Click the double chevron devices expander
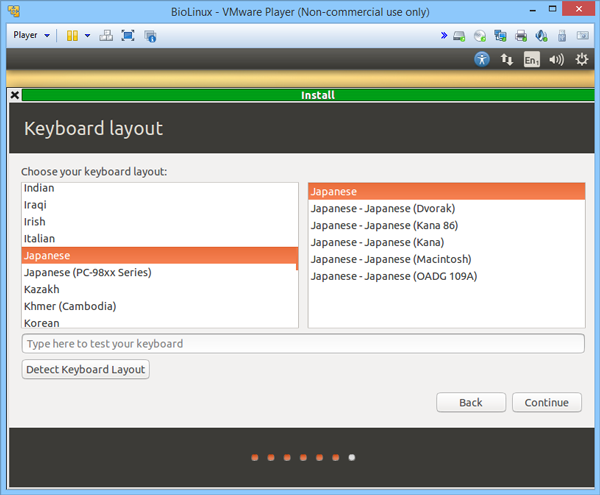Image resolution: width=600 pixels, height=495 pixels. coord(443,36)
